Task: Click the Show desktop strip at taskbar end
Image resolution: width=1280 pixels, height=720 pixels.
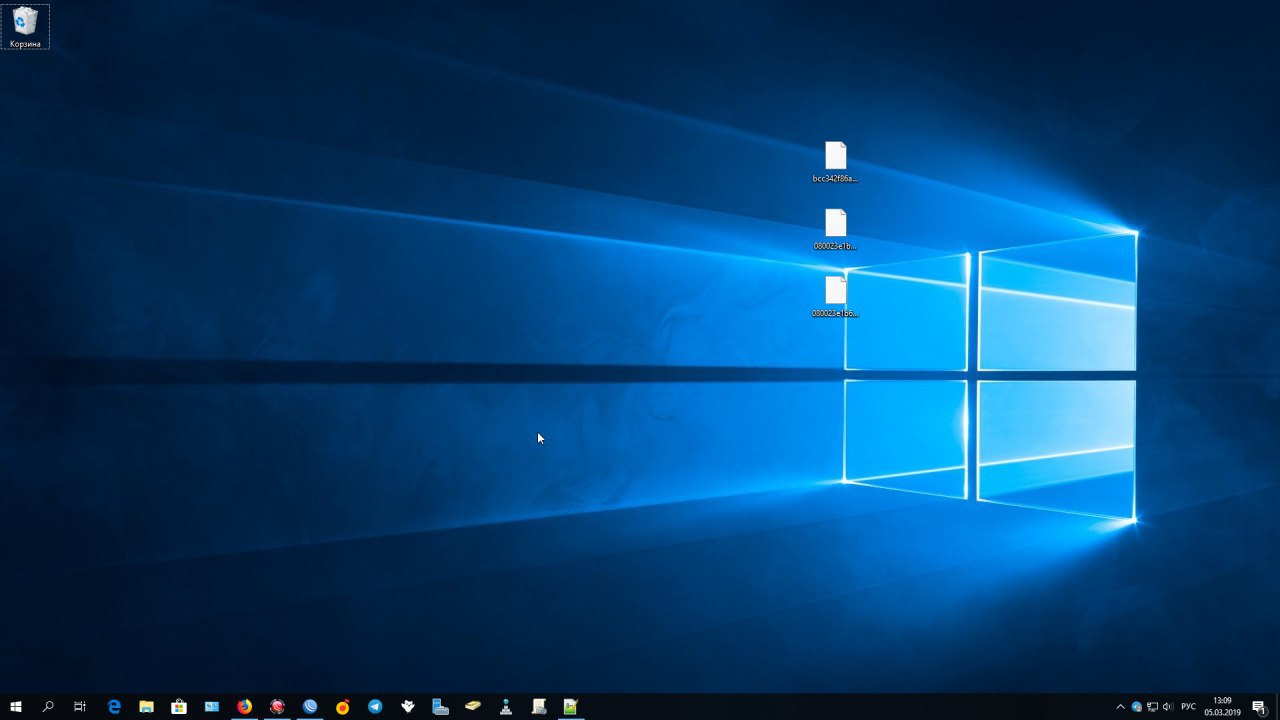Action: 1277,707
